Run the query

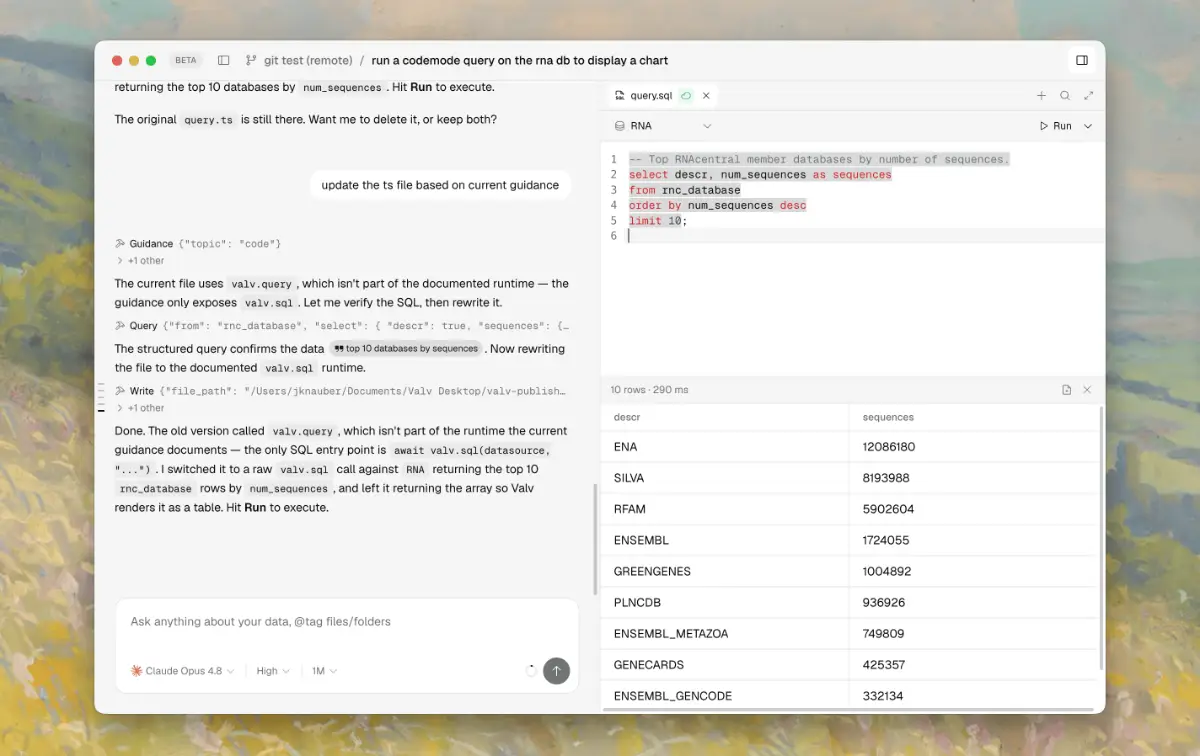1056,126
